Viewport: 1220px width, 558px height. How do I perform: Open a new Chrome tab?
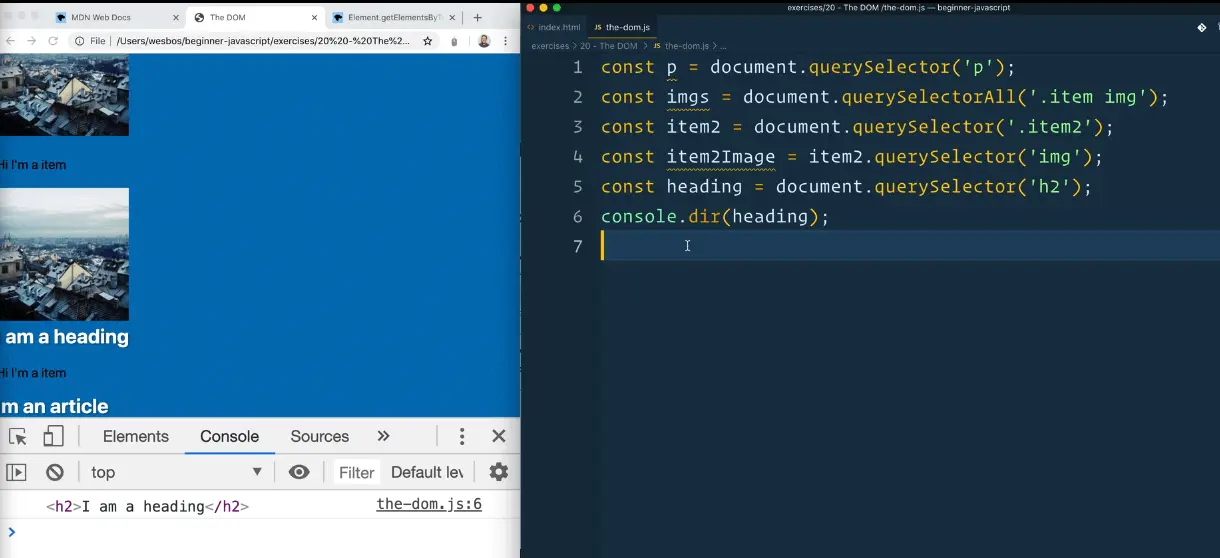(x=477, y=17)
